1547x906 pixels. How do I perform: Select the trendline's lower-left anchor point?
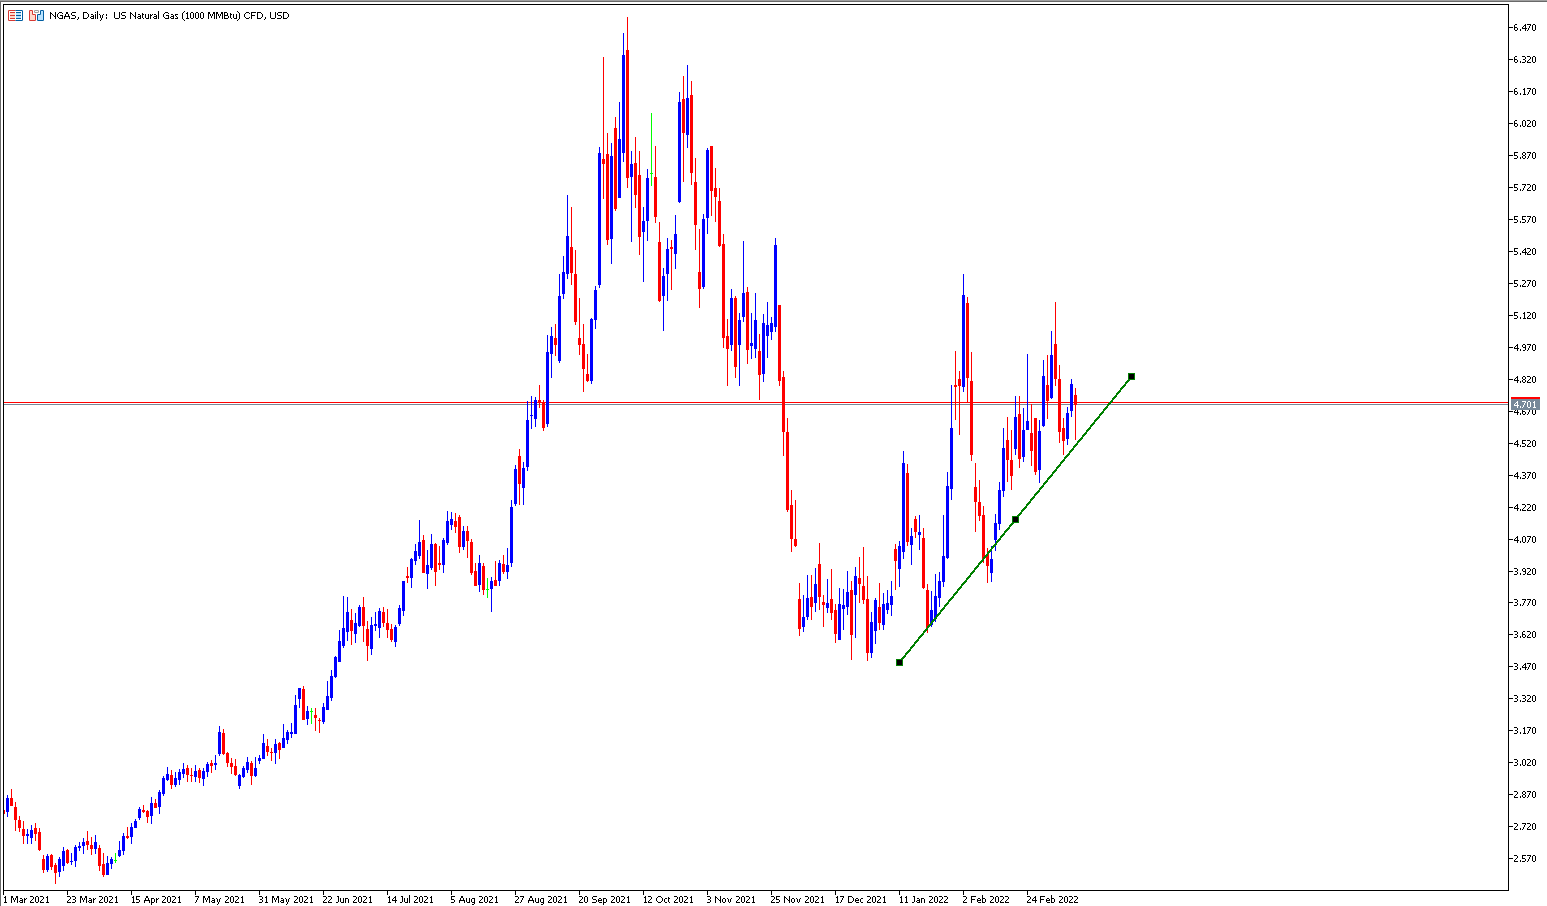click(x=899, y=662)
